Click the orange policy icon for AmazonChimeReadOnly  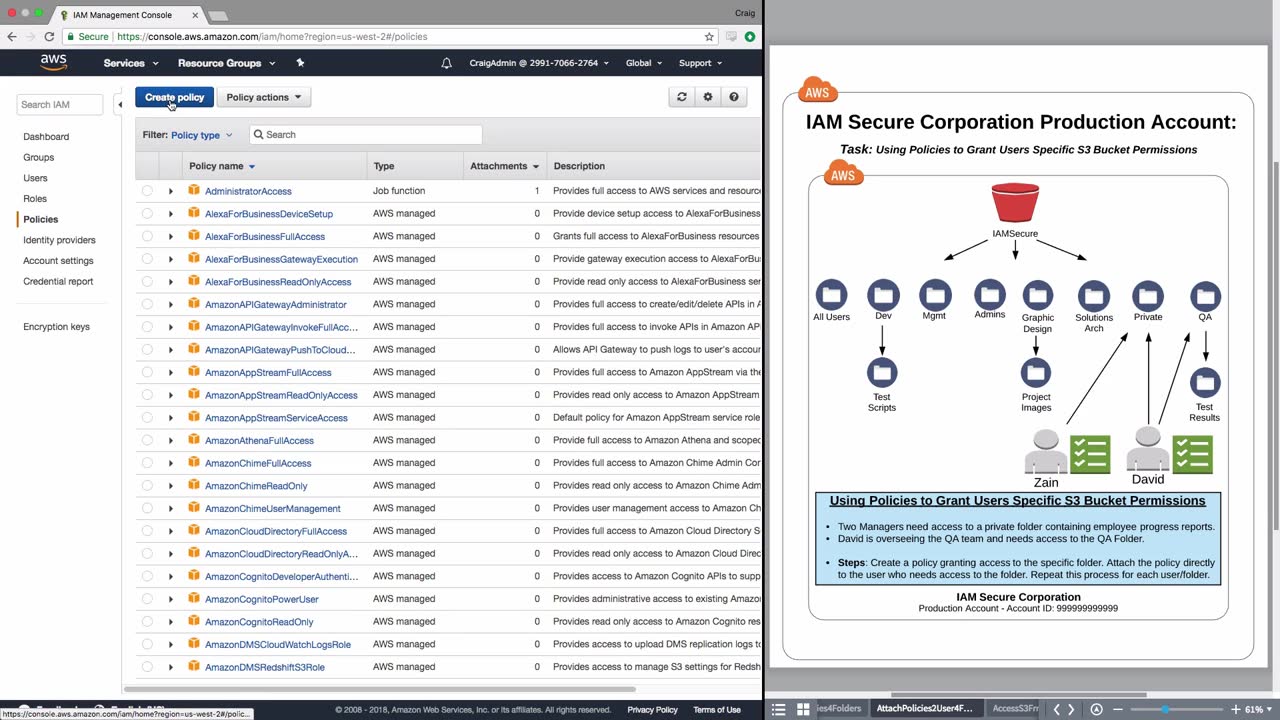tap(194, 485)
